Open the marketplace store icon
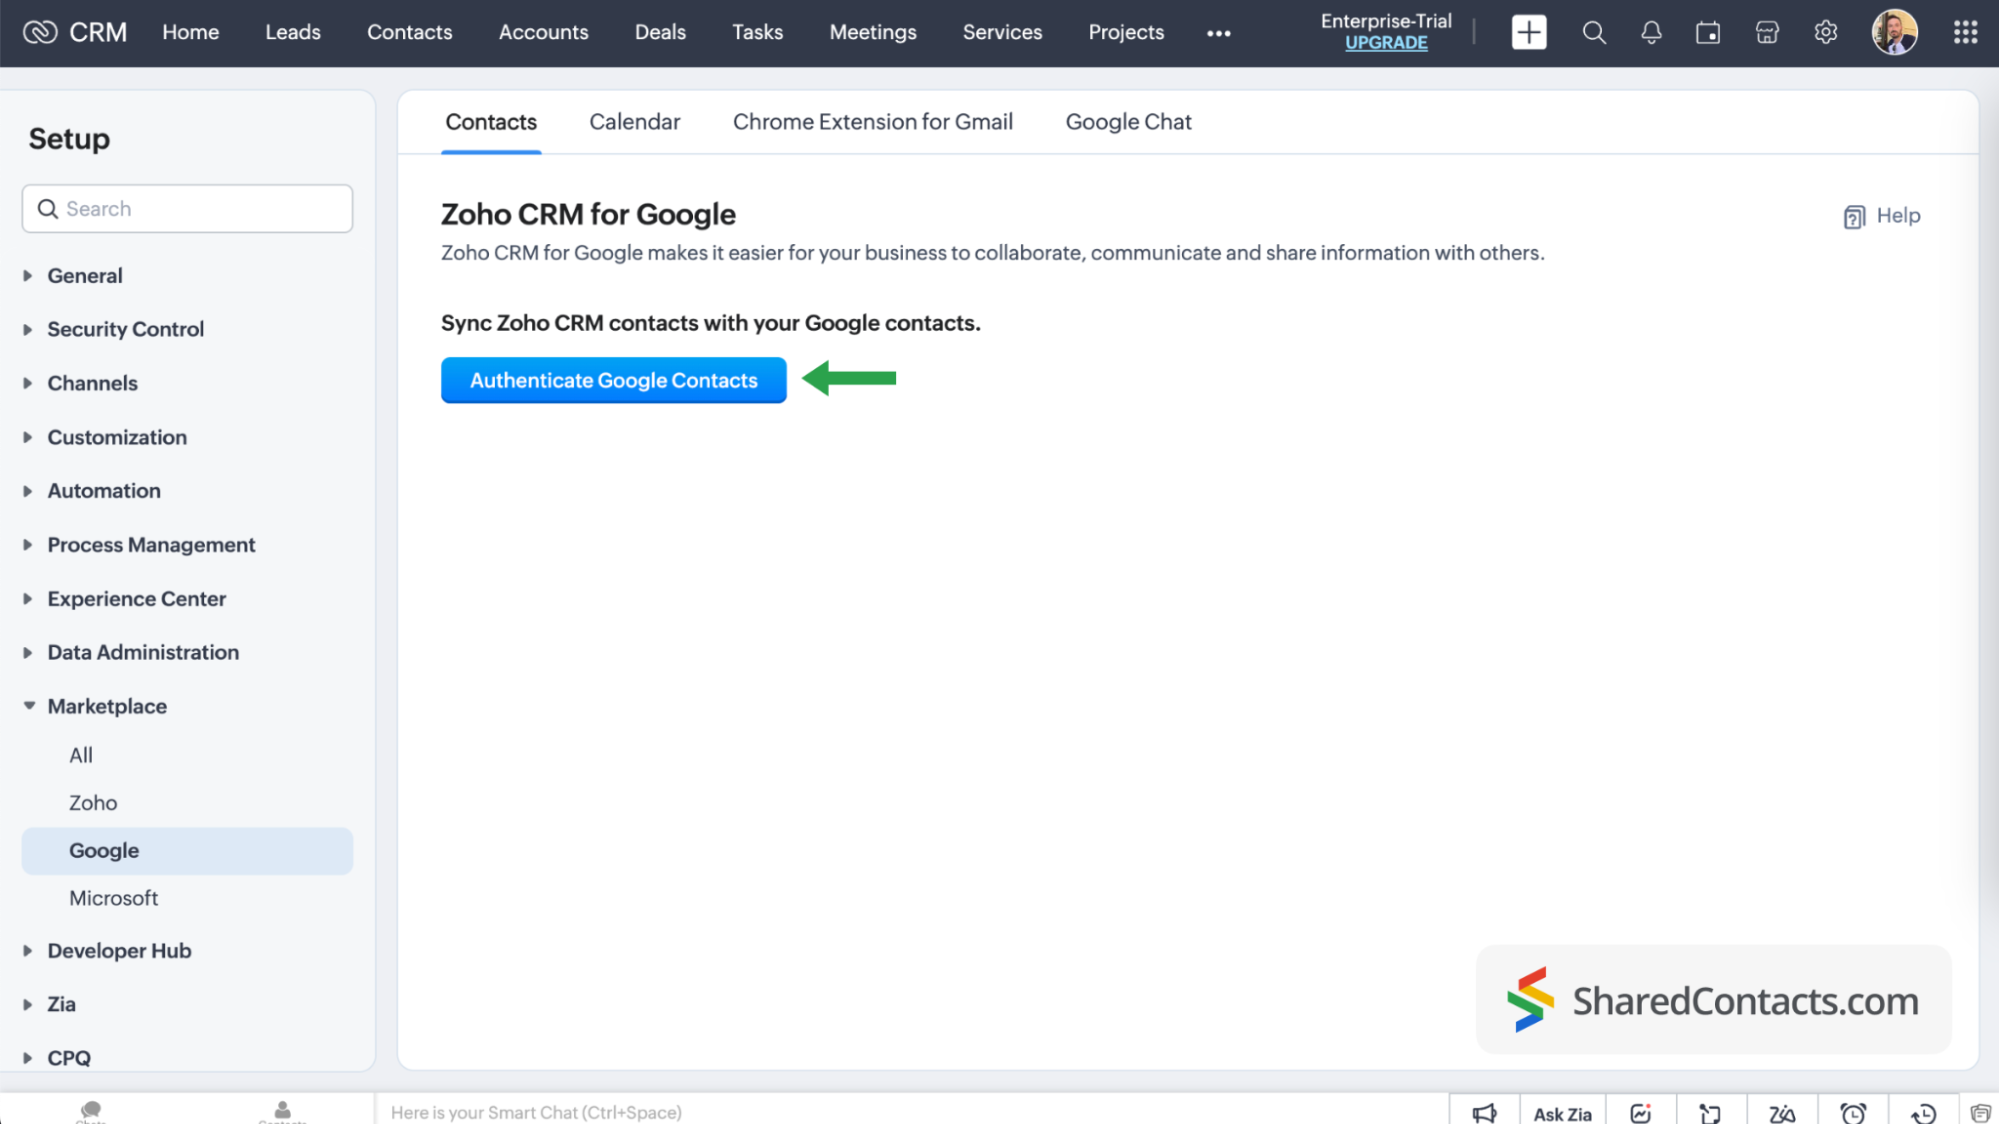 pyautogui.click(x=1767, y=32)
